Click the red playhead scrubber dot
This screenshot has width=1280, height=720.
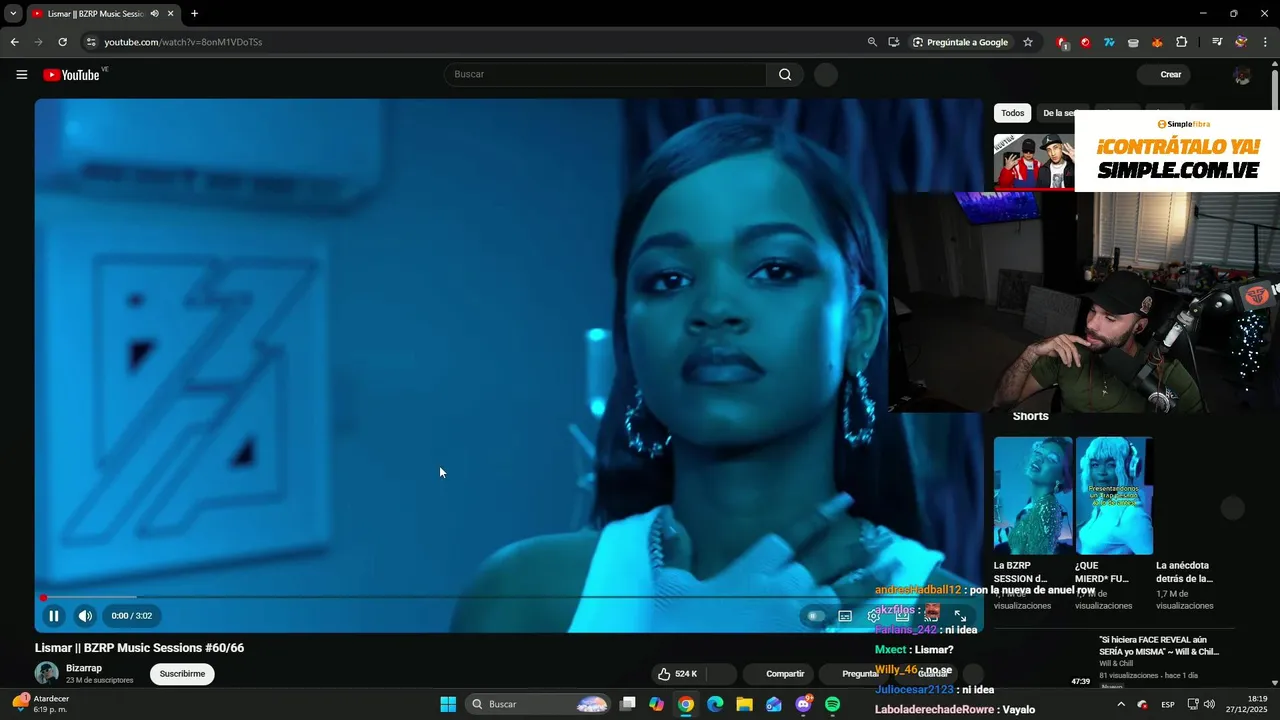click(x=43, y=597)
